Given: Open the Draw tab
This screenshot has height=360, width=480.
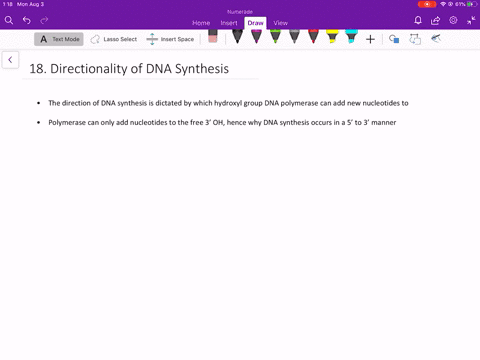Looking at the screenshot, I should [255, 23].
